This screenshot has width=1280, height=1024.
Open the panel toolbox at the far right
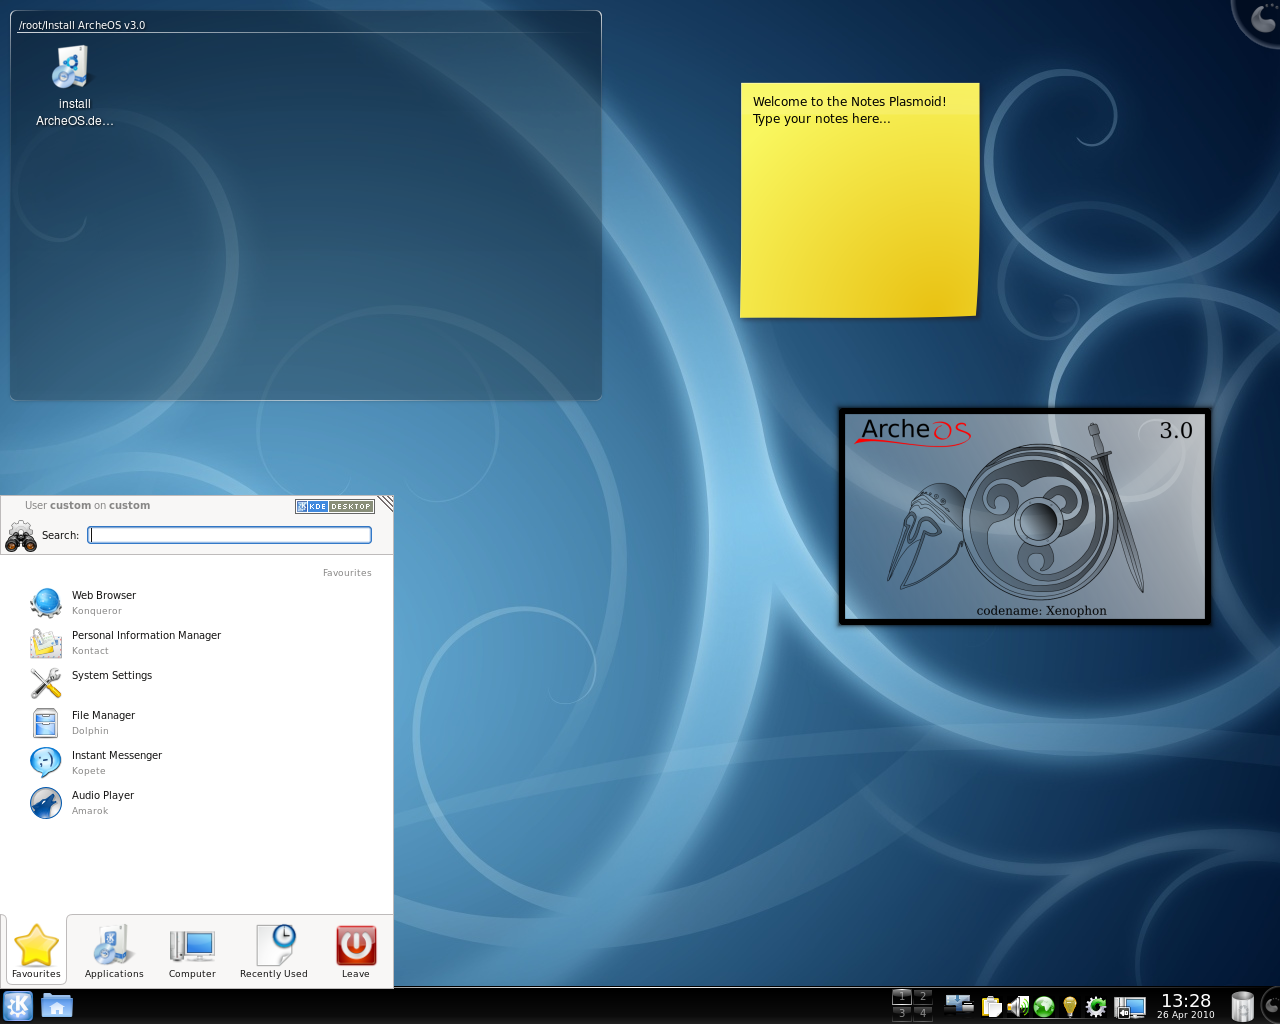(1270, 1006)
